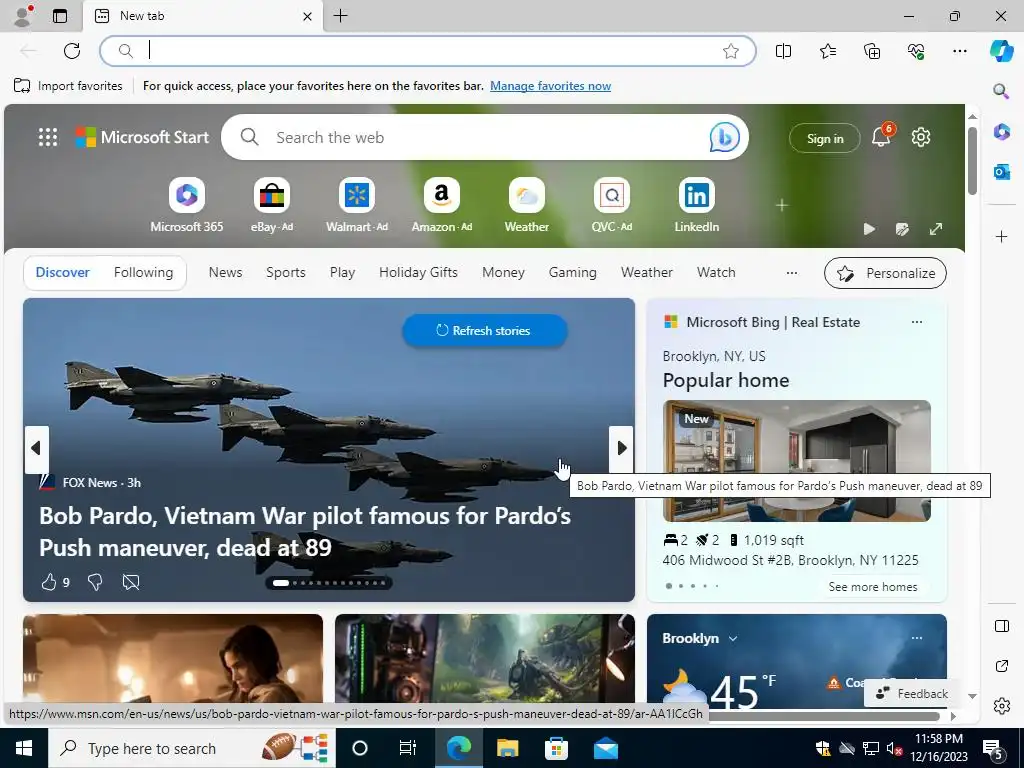This screenshot has width=1024, height=768.
Task: Click Refresh stories button
Action: coord(485,330)
